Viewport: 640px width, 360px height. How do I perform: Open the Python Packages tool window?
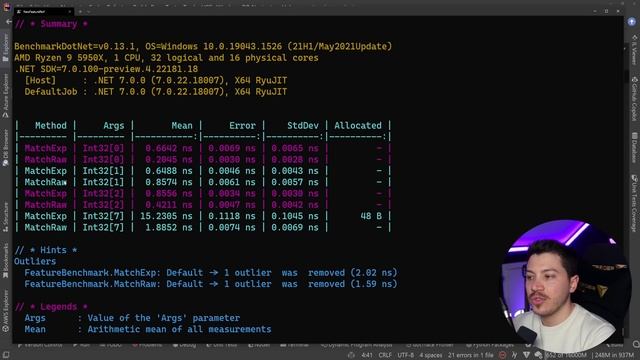click(490, 345)
